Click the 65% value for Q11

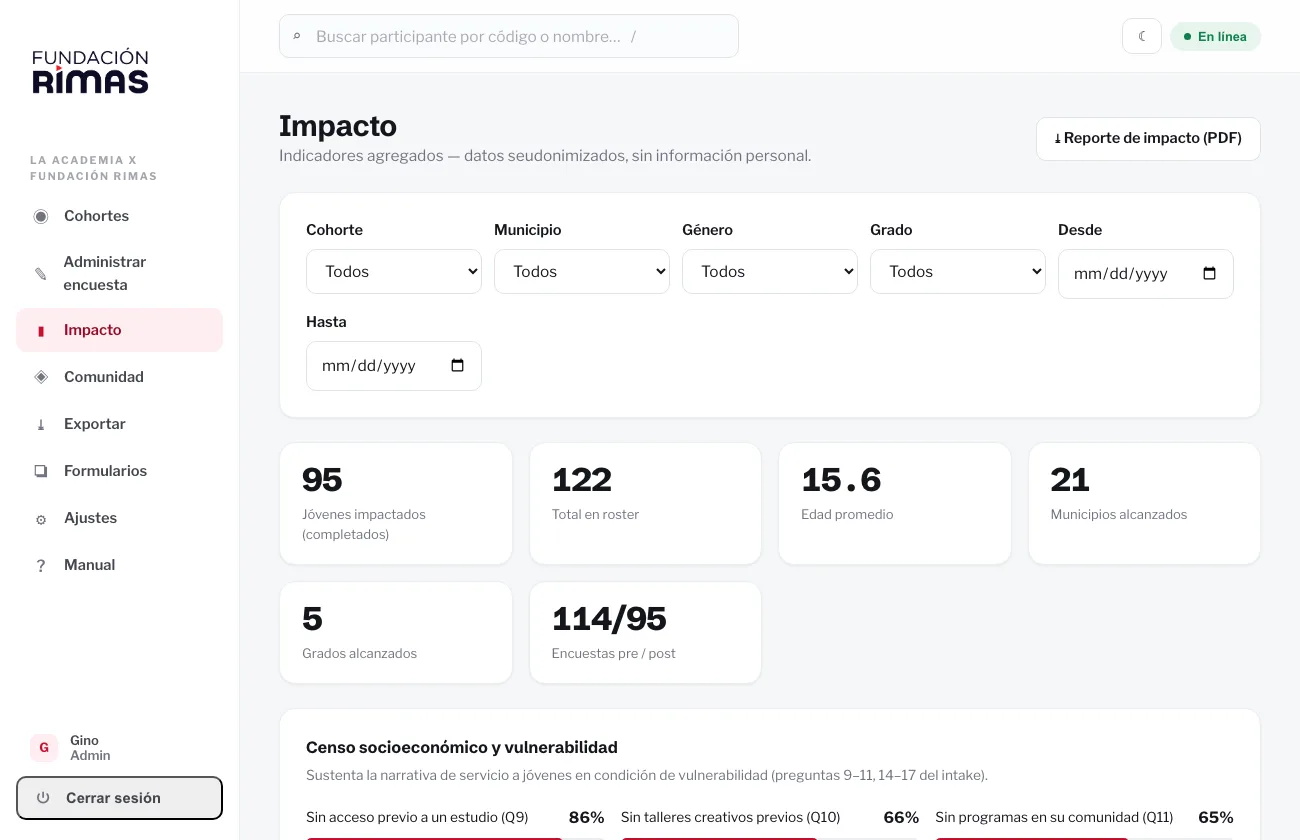pyautogui.click(x=1215, y=817)
